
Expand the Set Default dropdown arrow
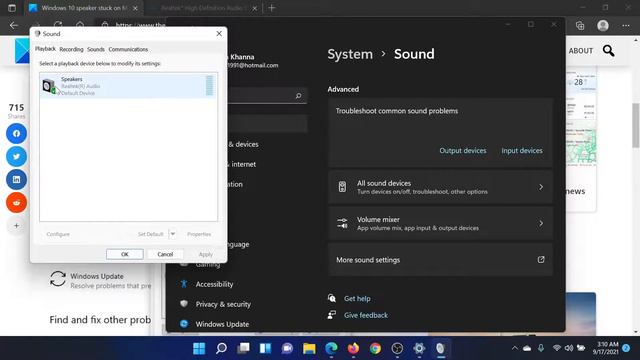tap(173, 234)
